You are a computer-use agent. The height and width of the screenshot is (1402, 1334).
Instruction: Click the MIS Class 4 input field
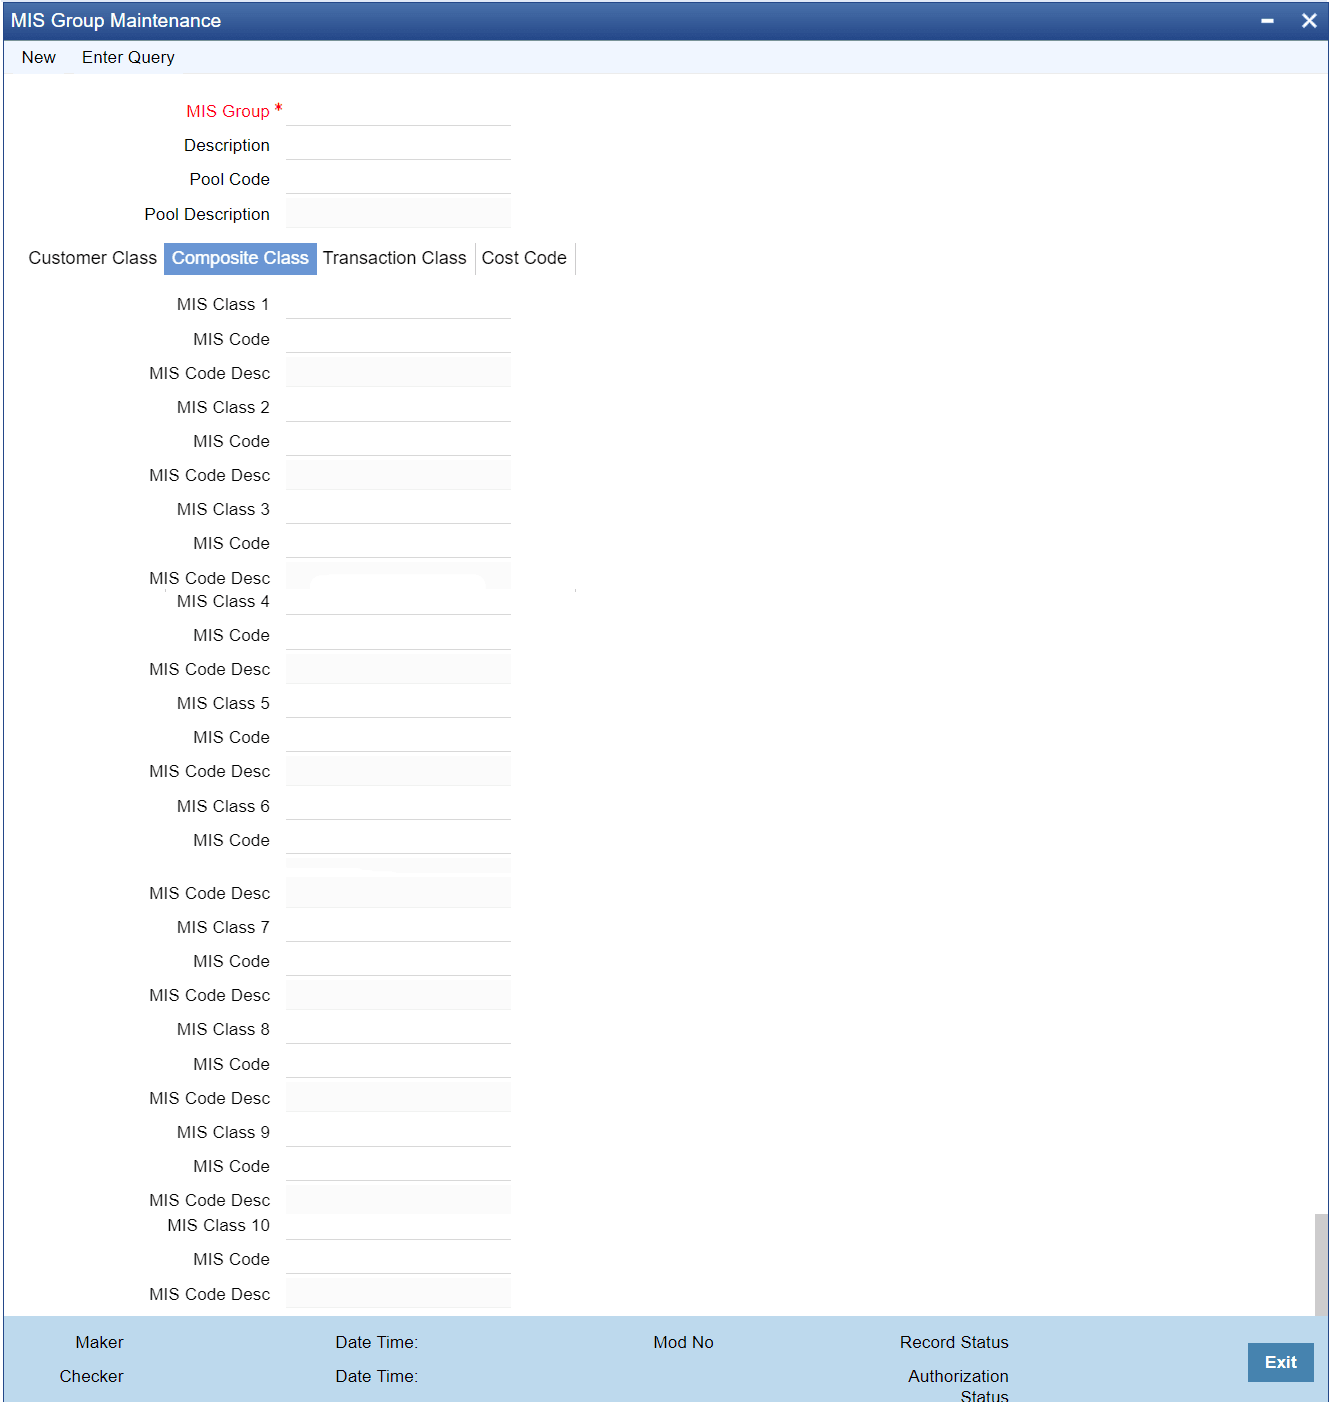398,602
